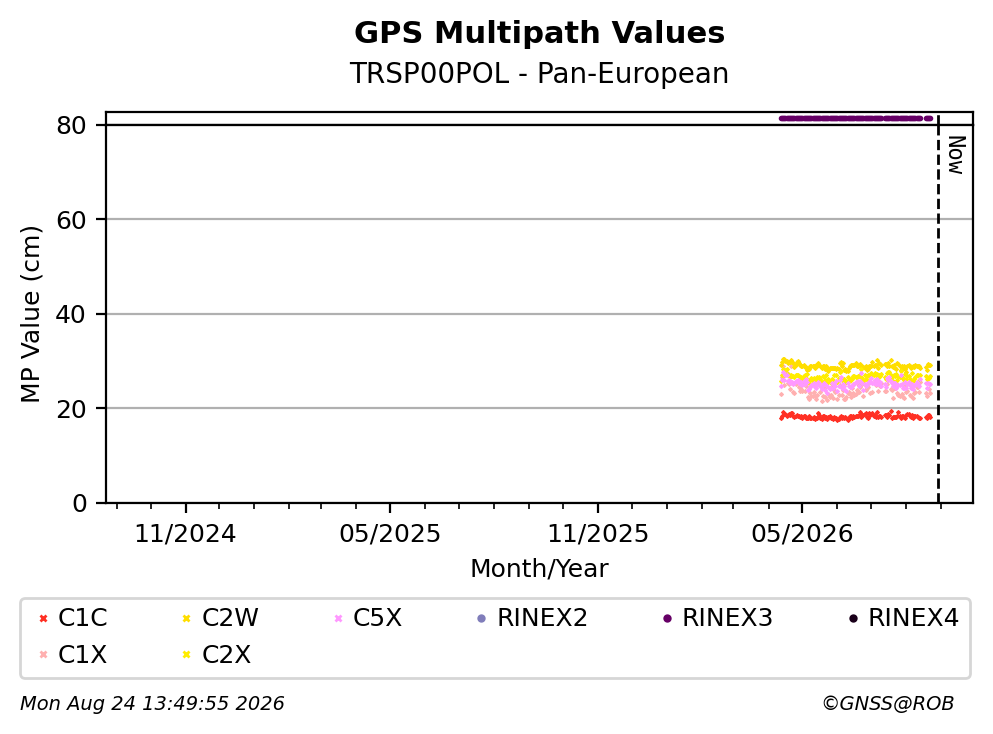Click the red C1C data series

(856, 416)
